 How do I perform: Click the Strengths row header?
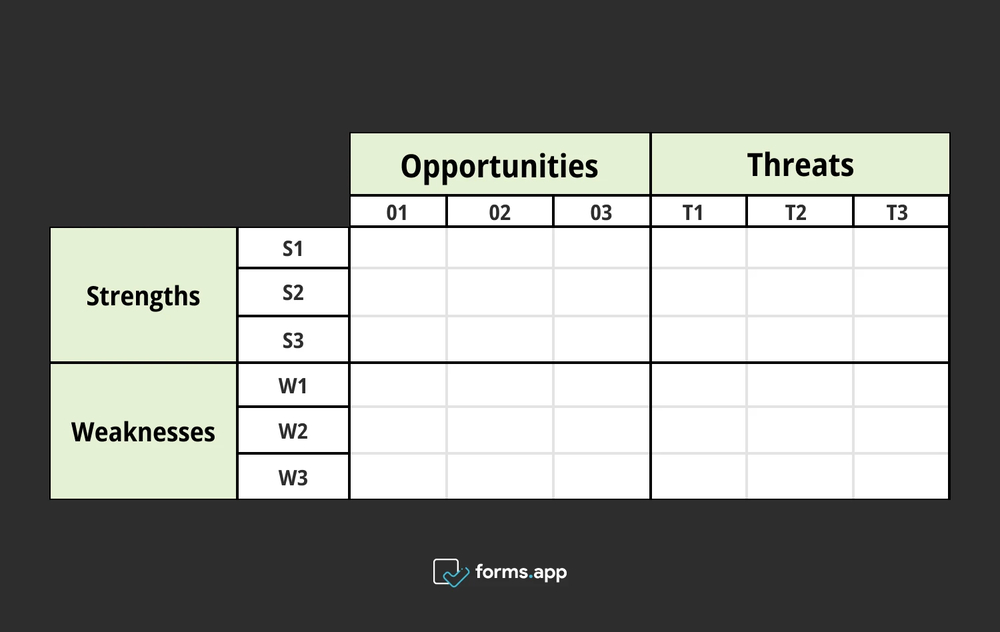(143, 296)
